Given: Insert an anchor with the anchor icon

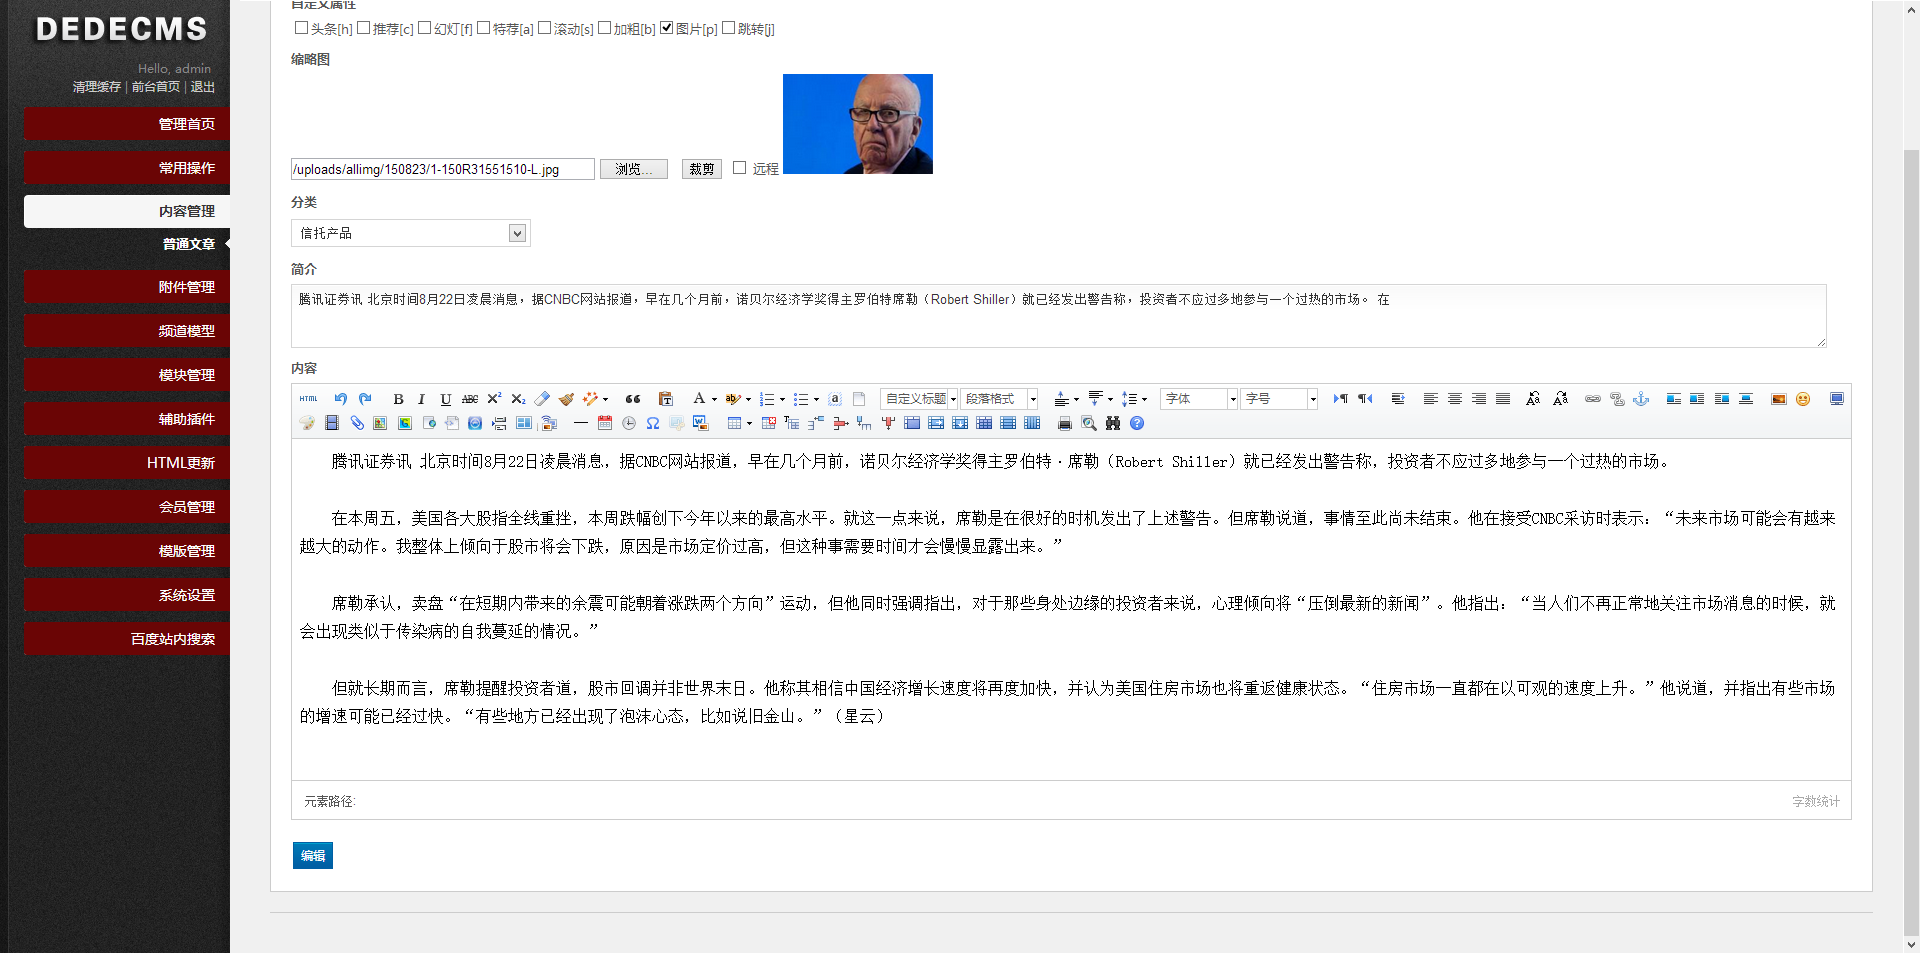Looking at the screenshot, I should (x=1641, y=399).
